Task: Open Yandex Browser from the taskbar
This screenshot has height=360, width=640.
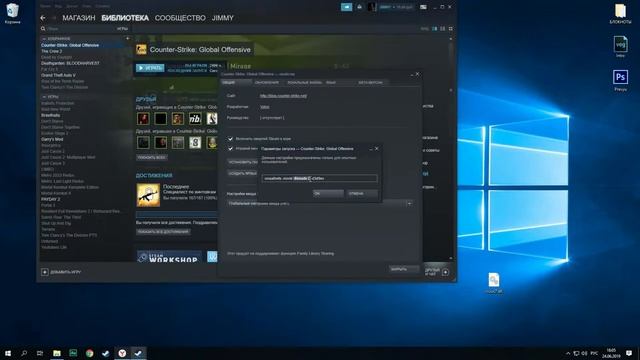Action: coord(122,353)
